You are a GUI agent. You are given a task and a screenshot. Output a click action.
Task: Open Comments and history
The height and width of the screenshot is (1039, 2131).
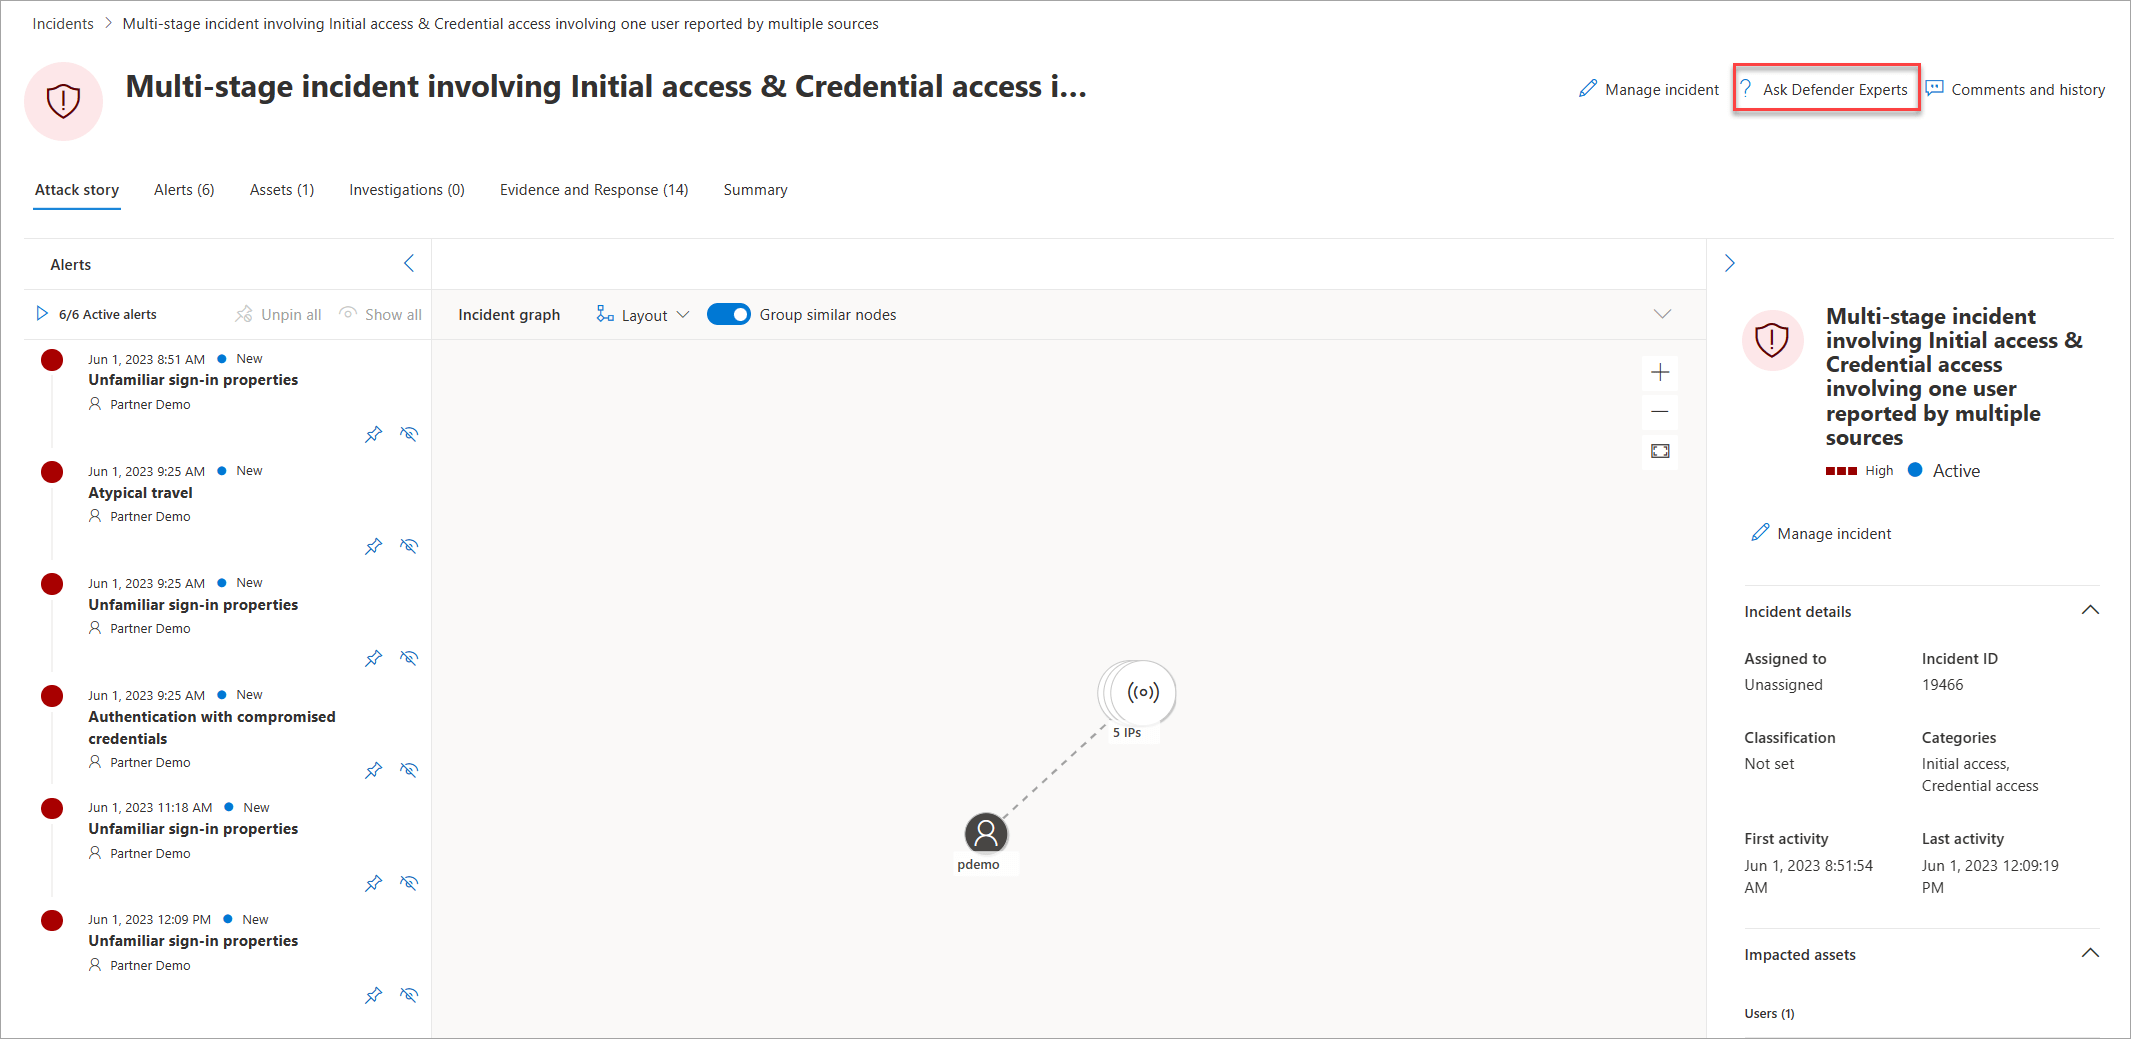click(x=2016, y=90)
